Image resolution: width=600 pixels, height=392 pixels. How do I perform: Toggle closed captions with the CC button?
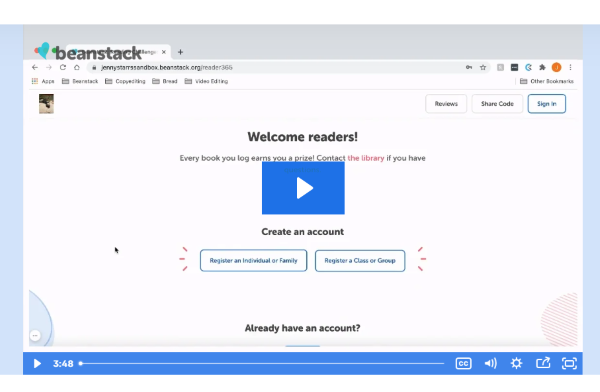coord(463,363)
